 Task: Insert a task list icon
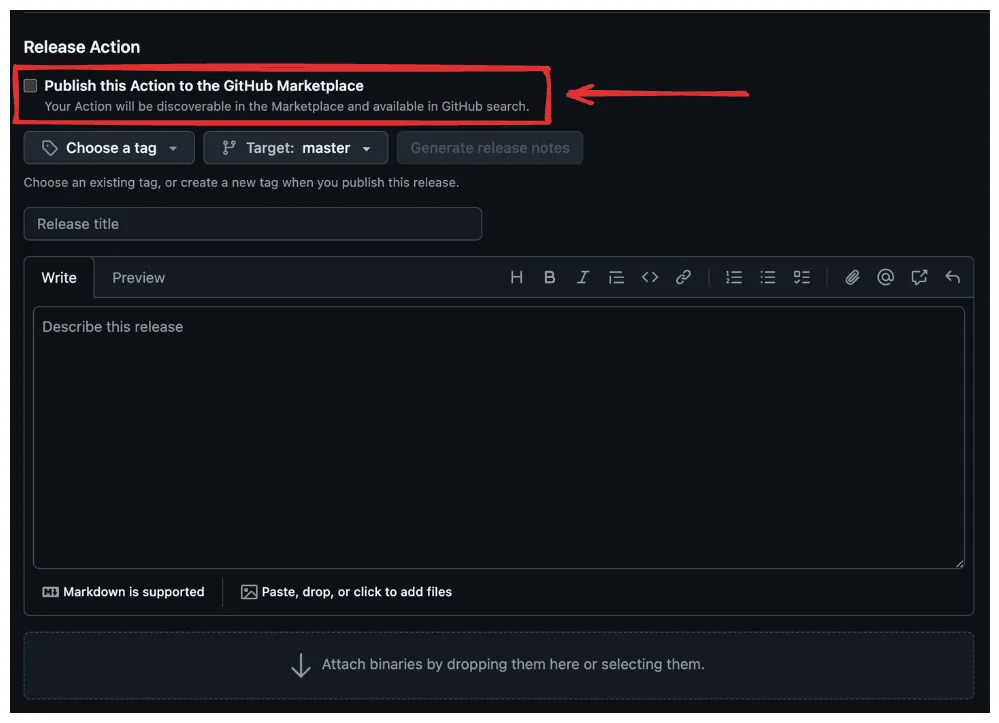pos(801,277)
